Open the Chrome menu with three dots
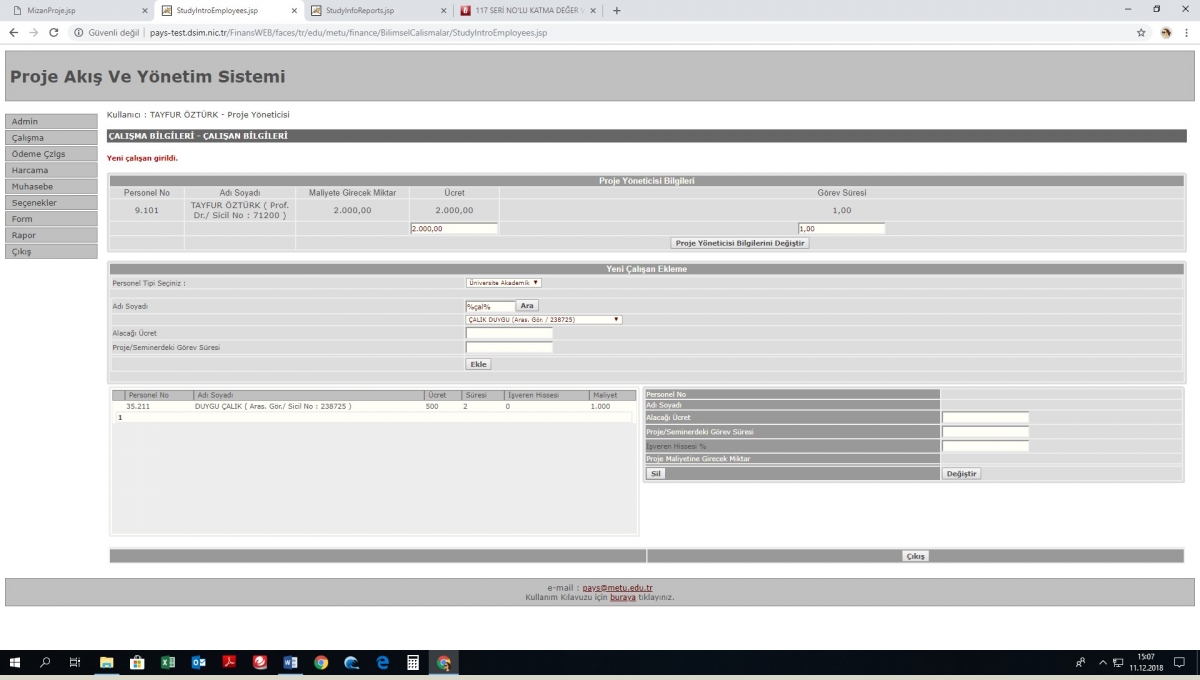 (x=1187, y=32)
